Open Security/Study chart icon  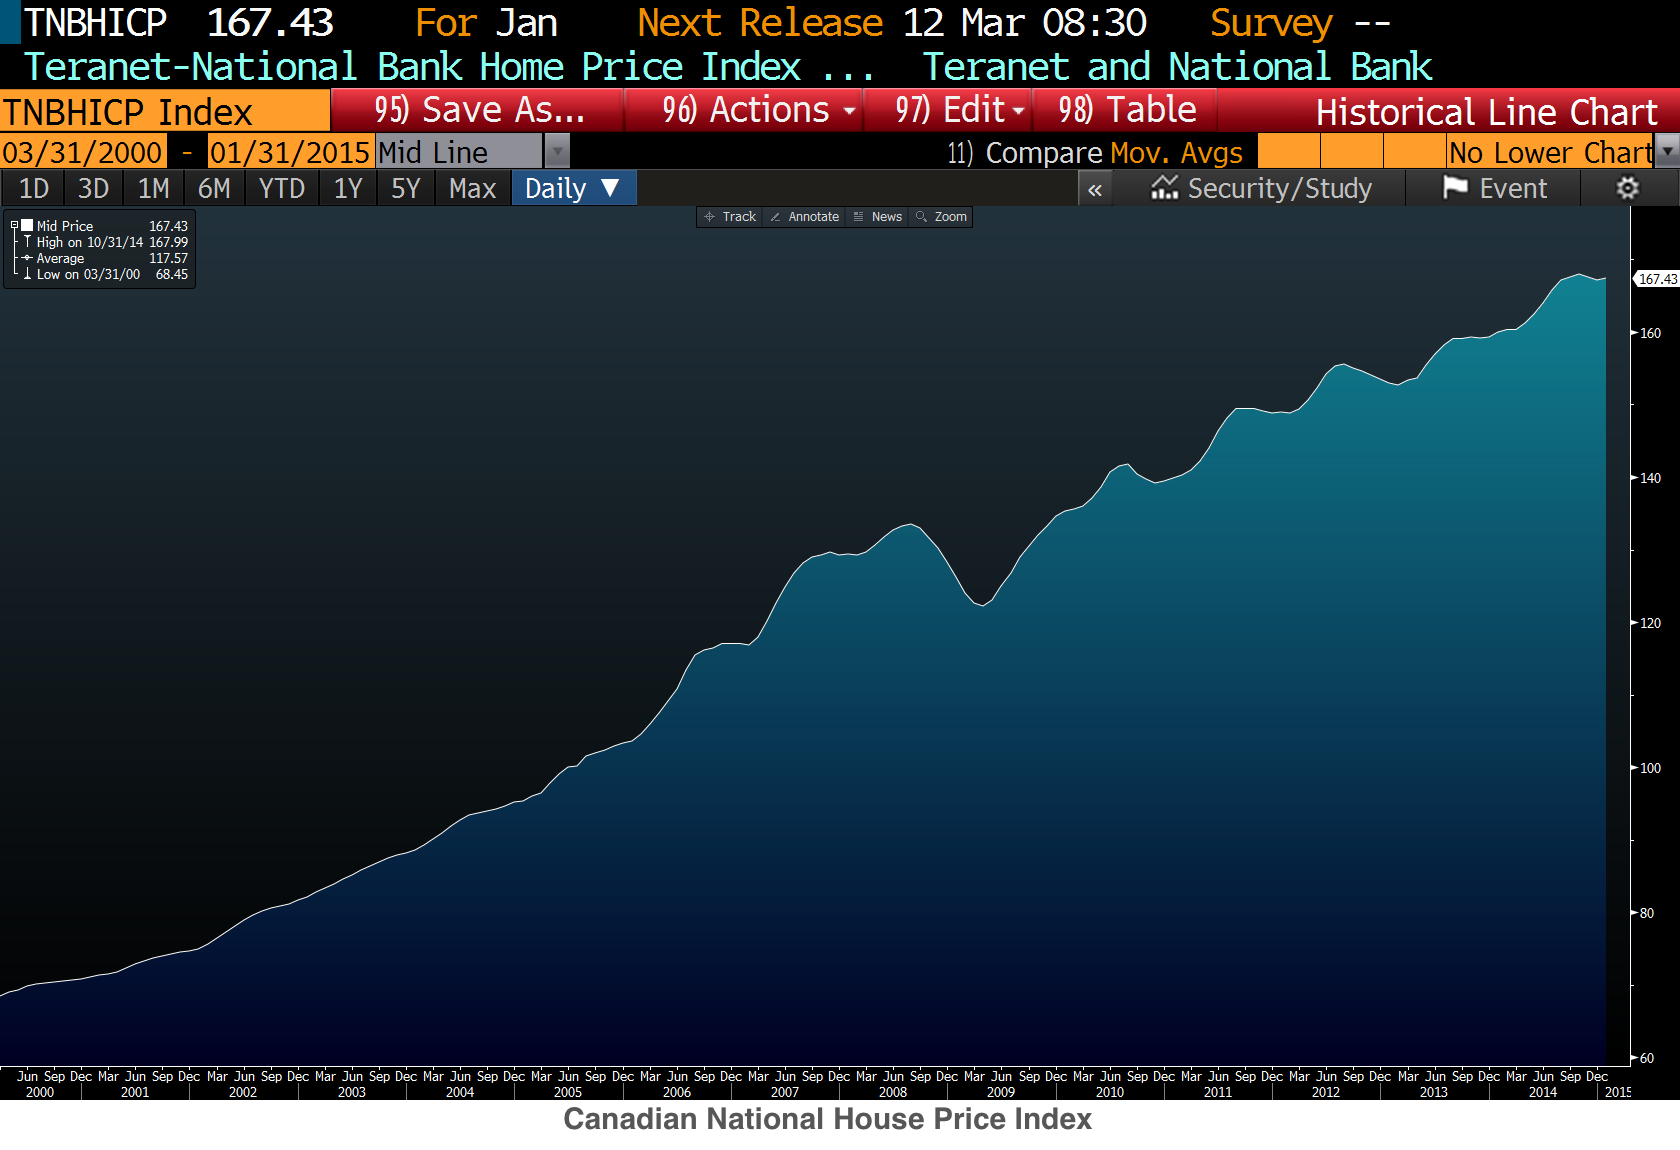1164,187
